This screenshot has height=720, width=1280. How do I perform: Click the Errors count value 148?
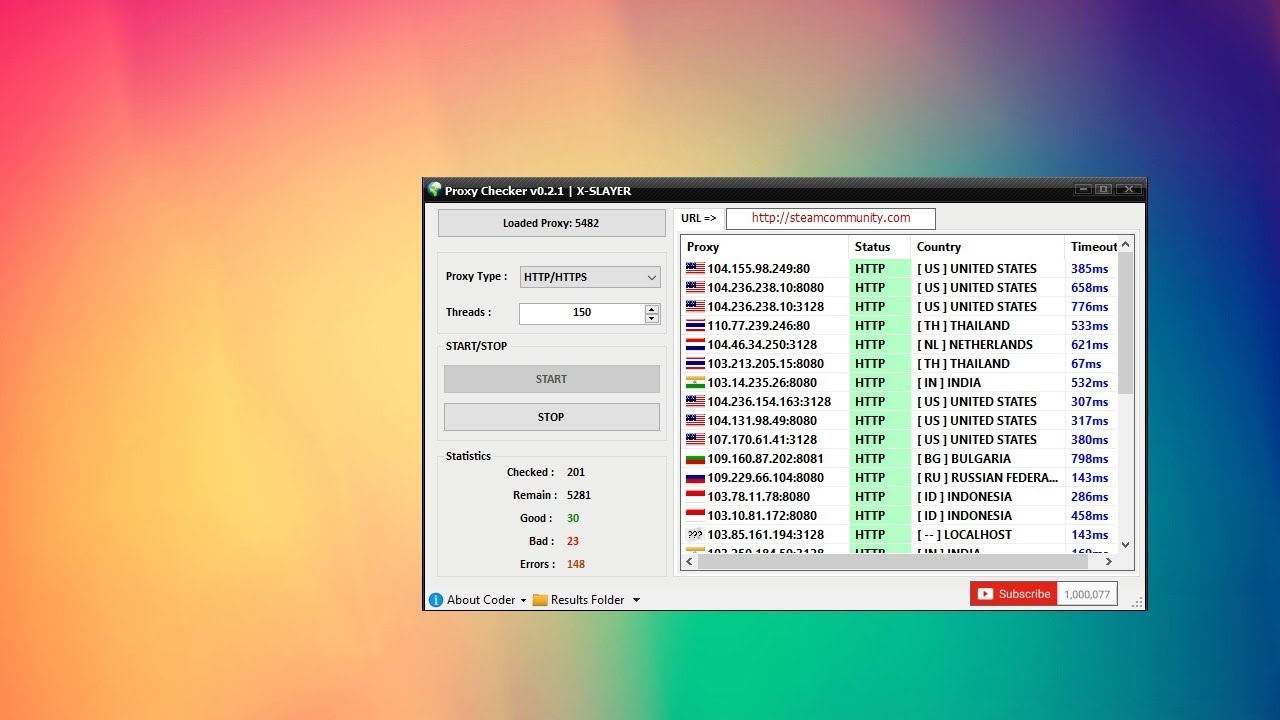coord(576,564)
